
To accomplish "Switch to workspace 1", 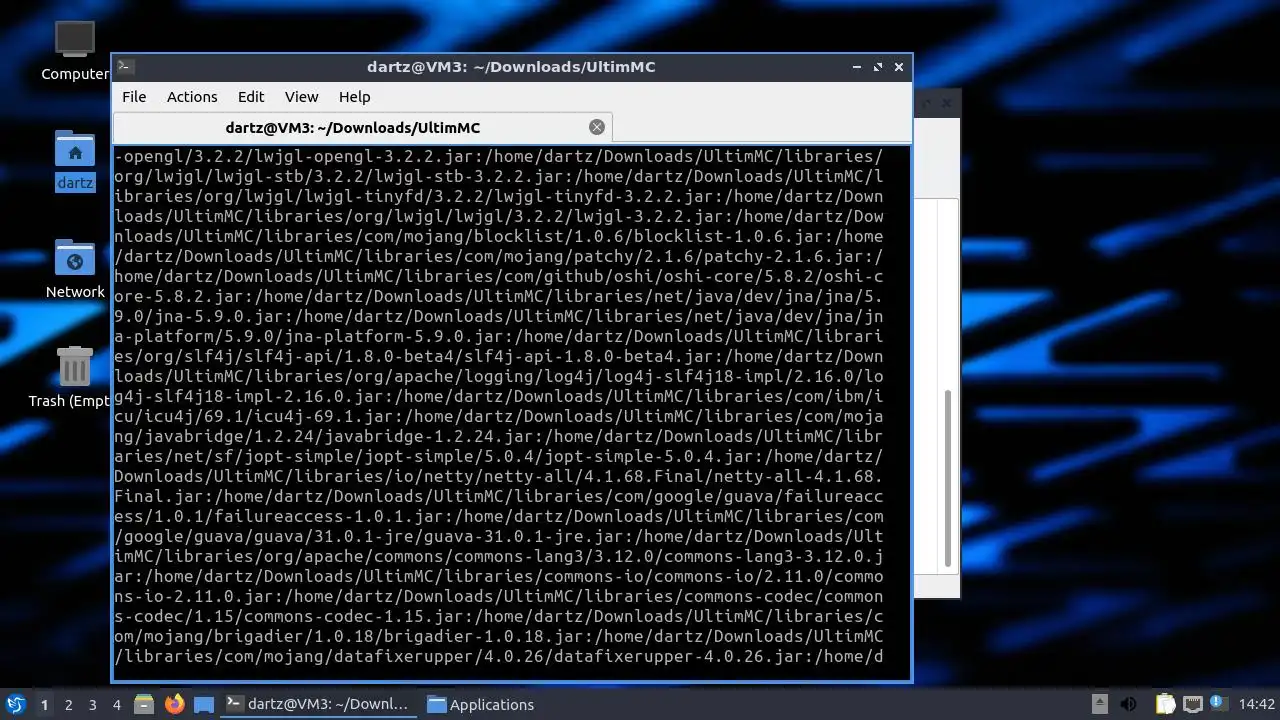I will pyautogui.click(x=44, y=705).
